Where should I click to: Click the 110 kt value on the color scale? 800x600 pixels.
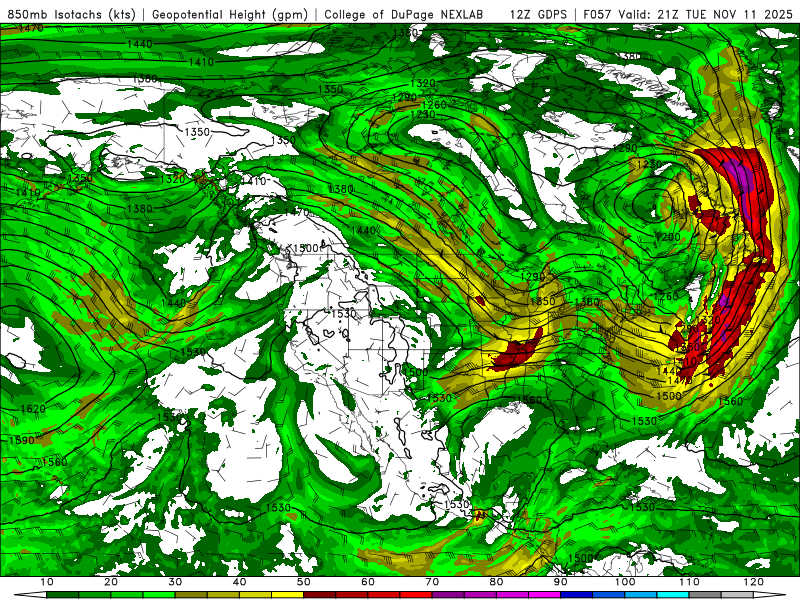coord(689,582)
